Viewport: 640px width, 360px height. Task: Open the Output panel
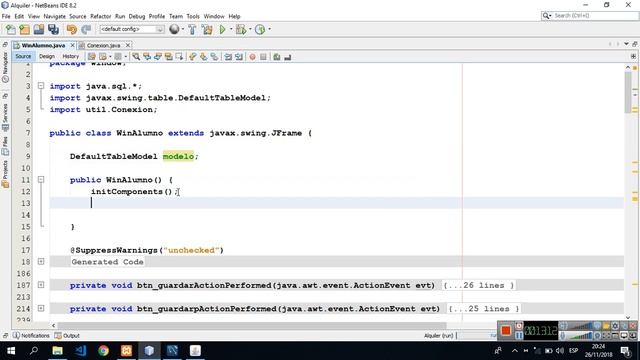67,336
